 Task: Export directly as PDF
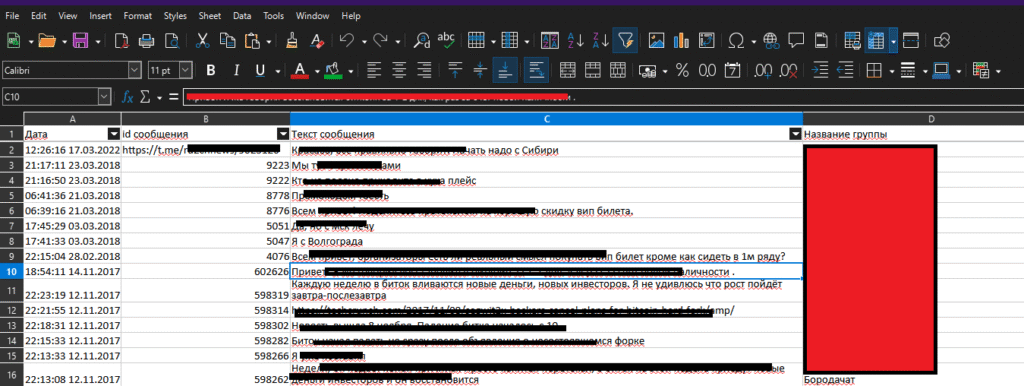click(121, 40)
